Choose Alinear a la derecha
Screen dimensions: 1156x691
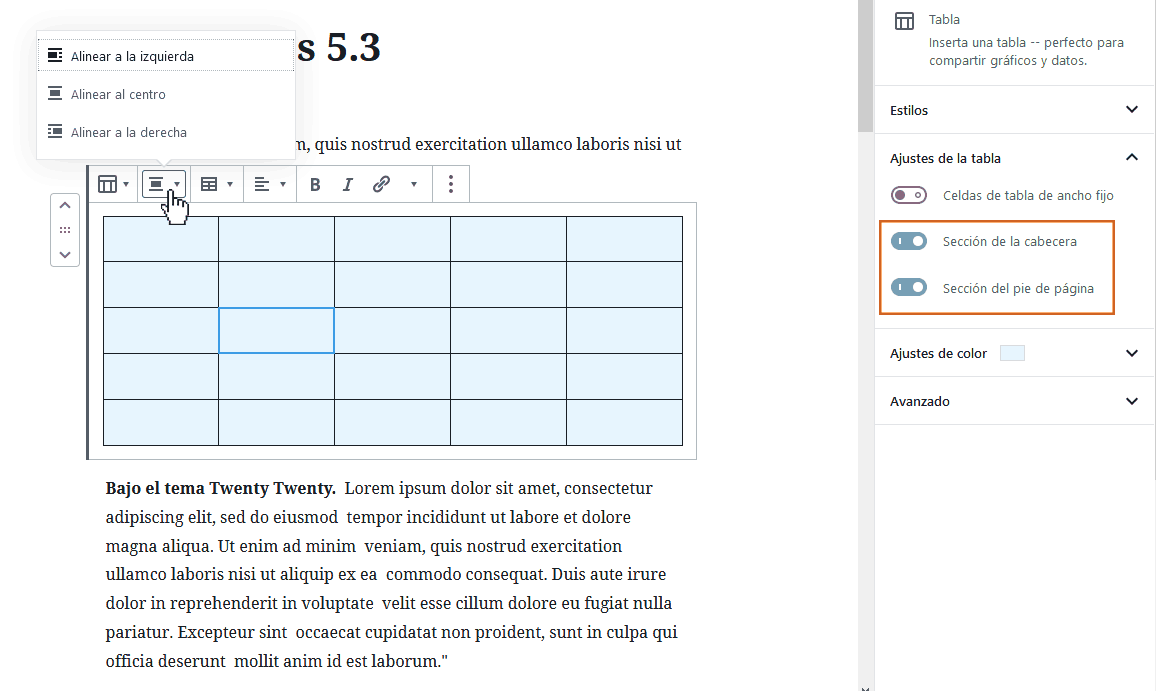click(x=128, y=132)
